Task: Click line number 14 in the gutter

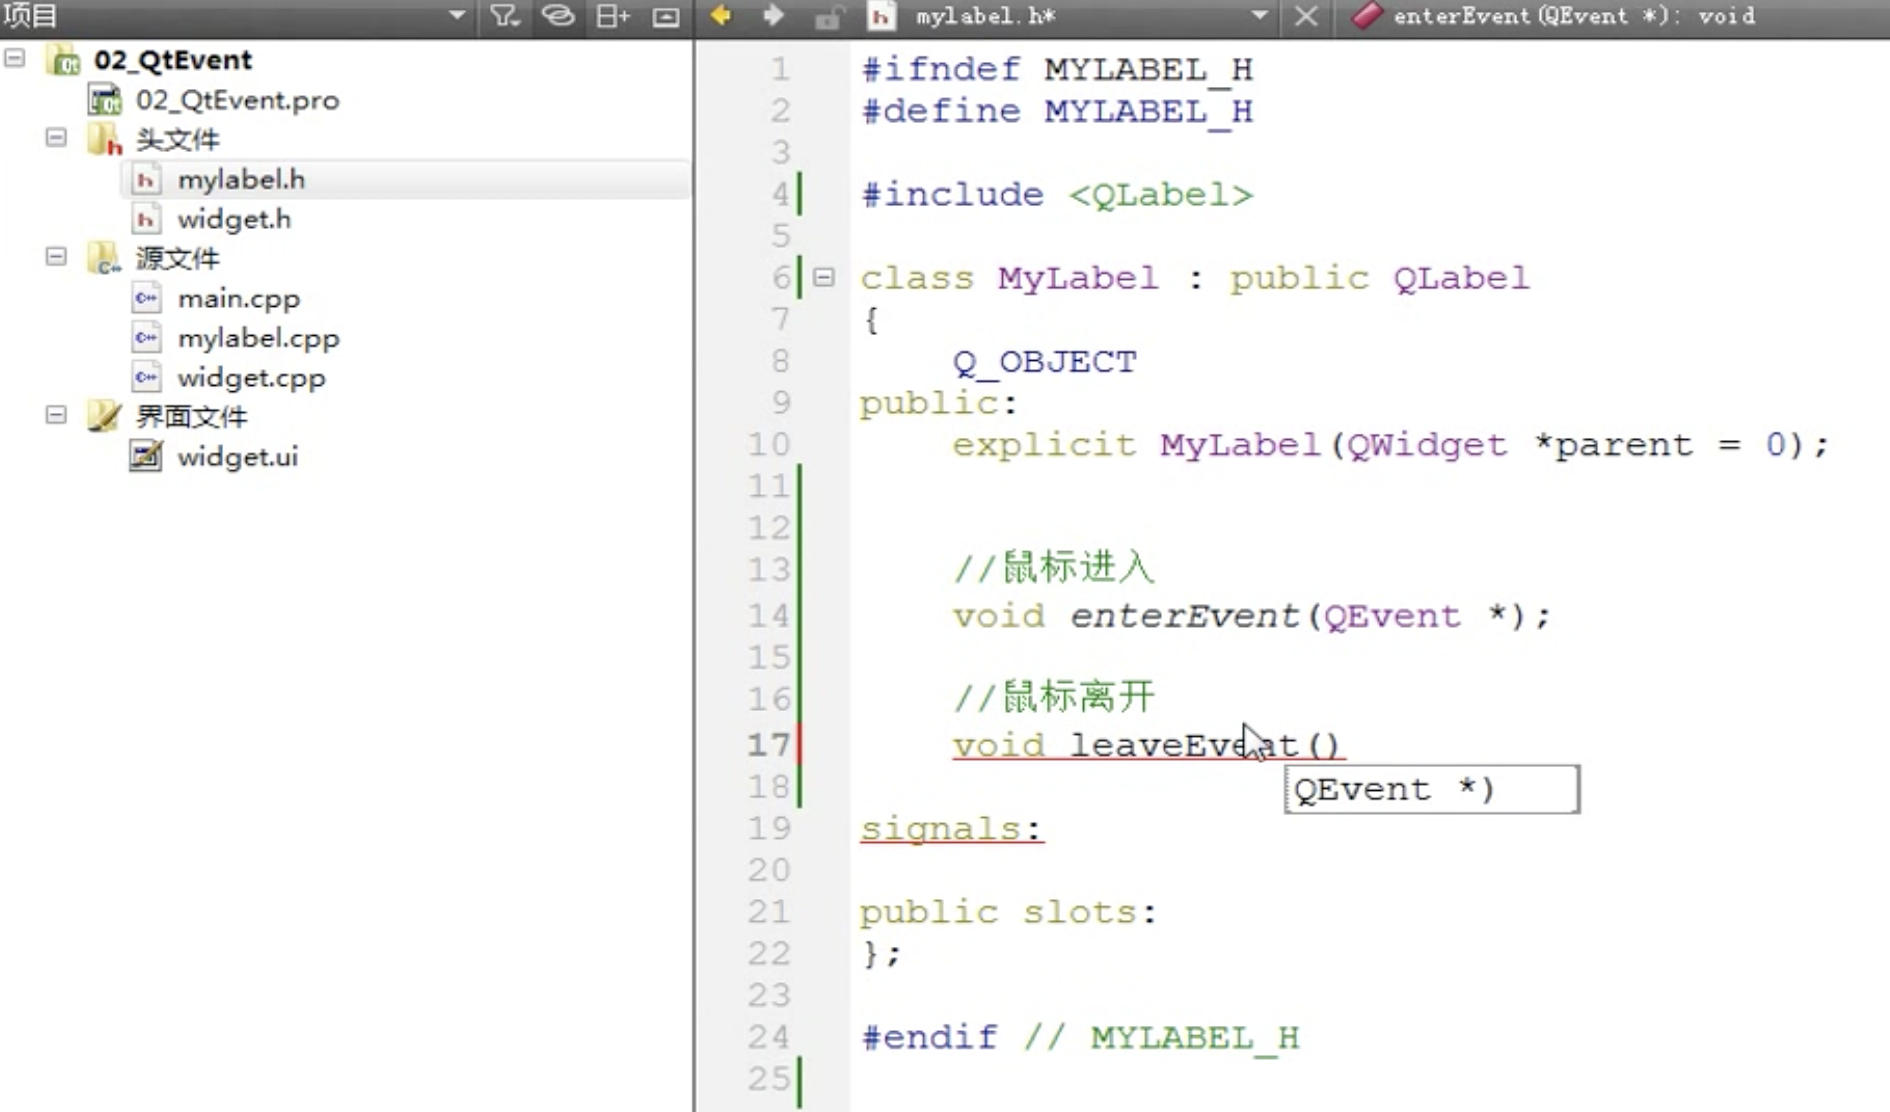Action: [x=768, y=615]
